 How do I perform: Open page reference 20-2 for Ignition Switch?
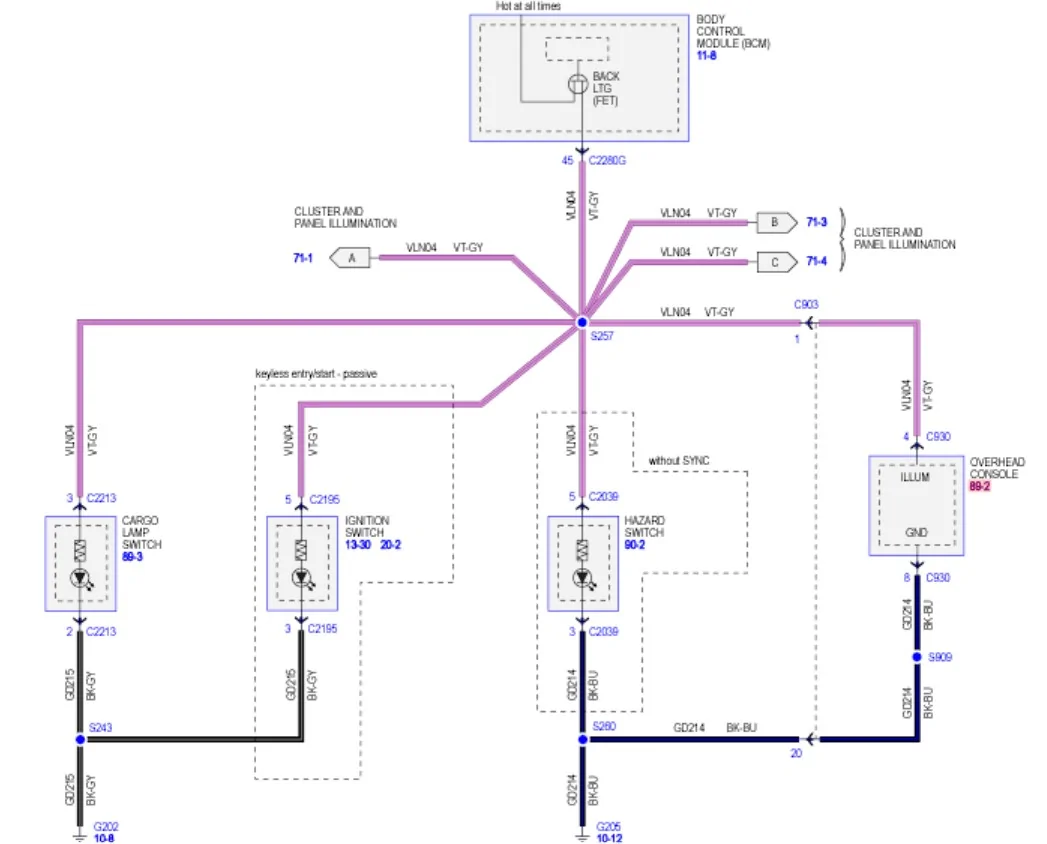click(391, 545)
